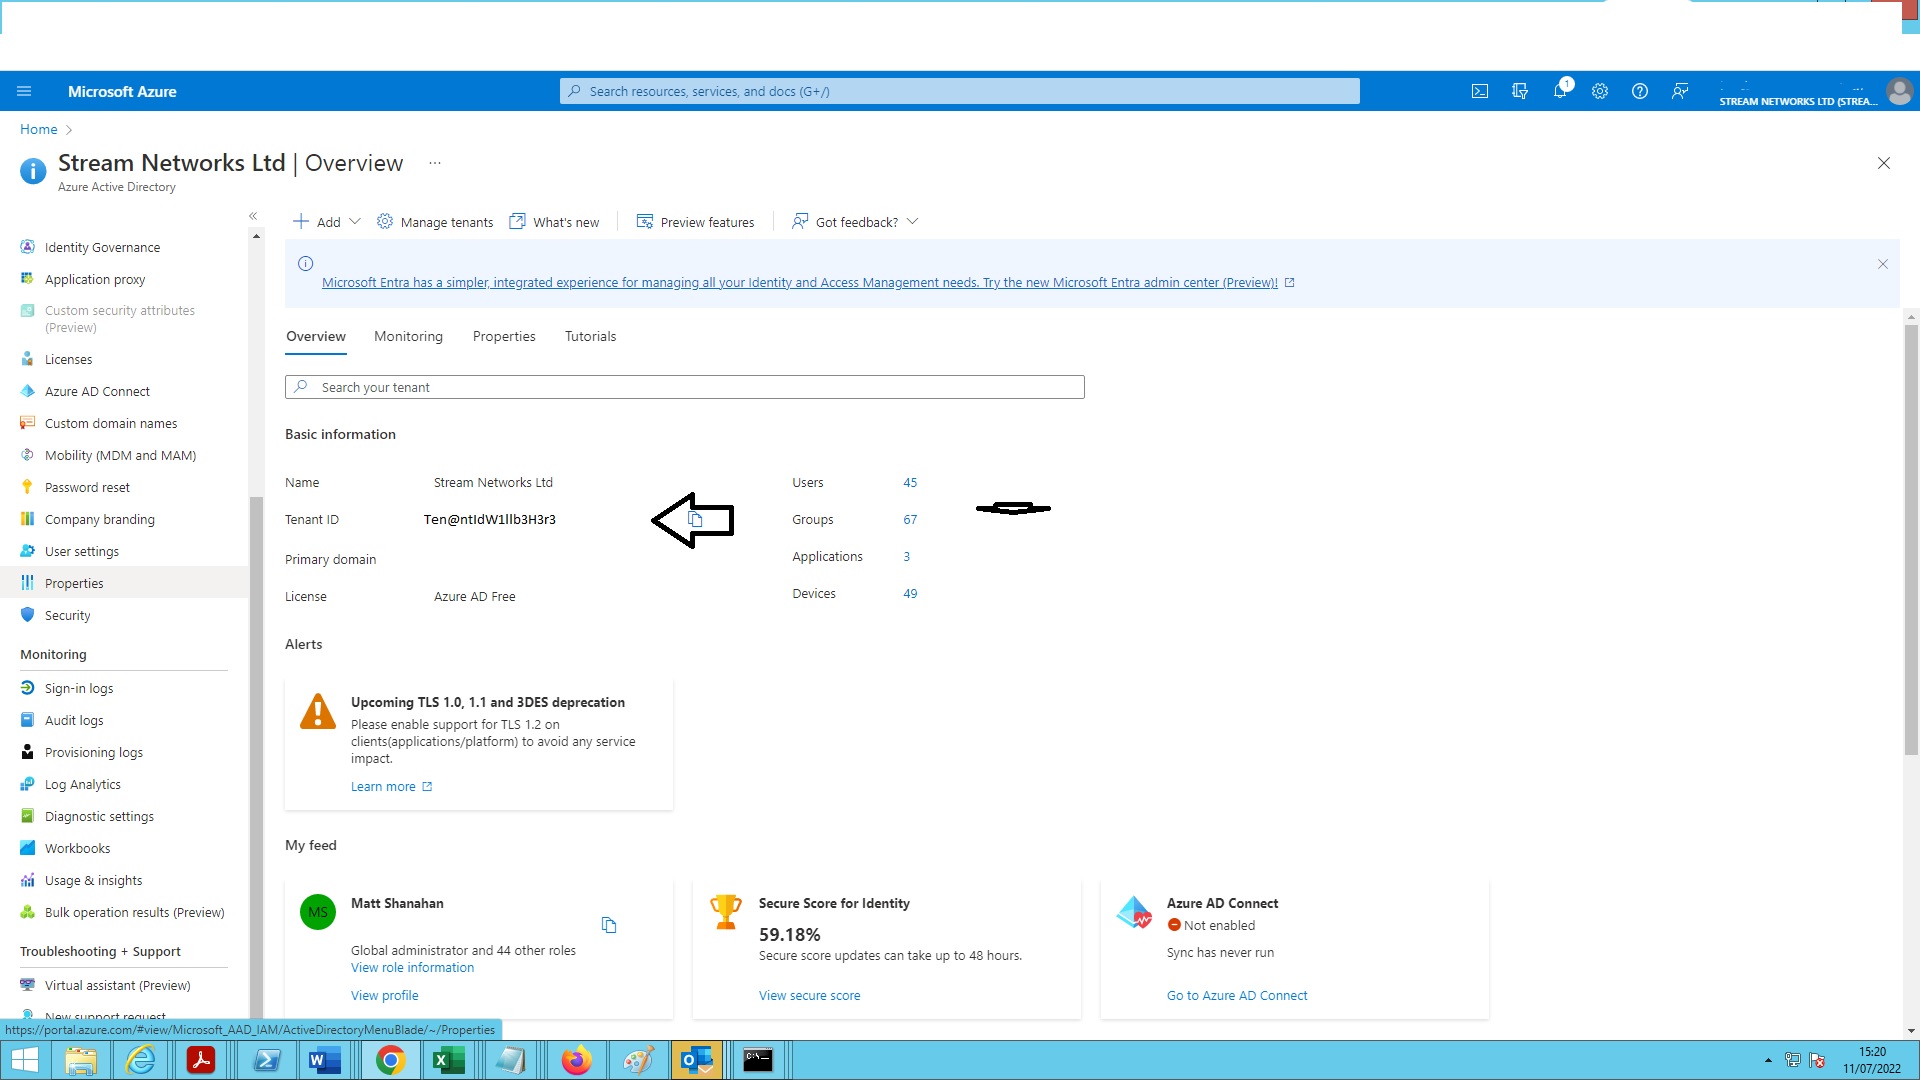Open Manage tenants menu item
This screenshot has width=1920, height=1080.
436,222
